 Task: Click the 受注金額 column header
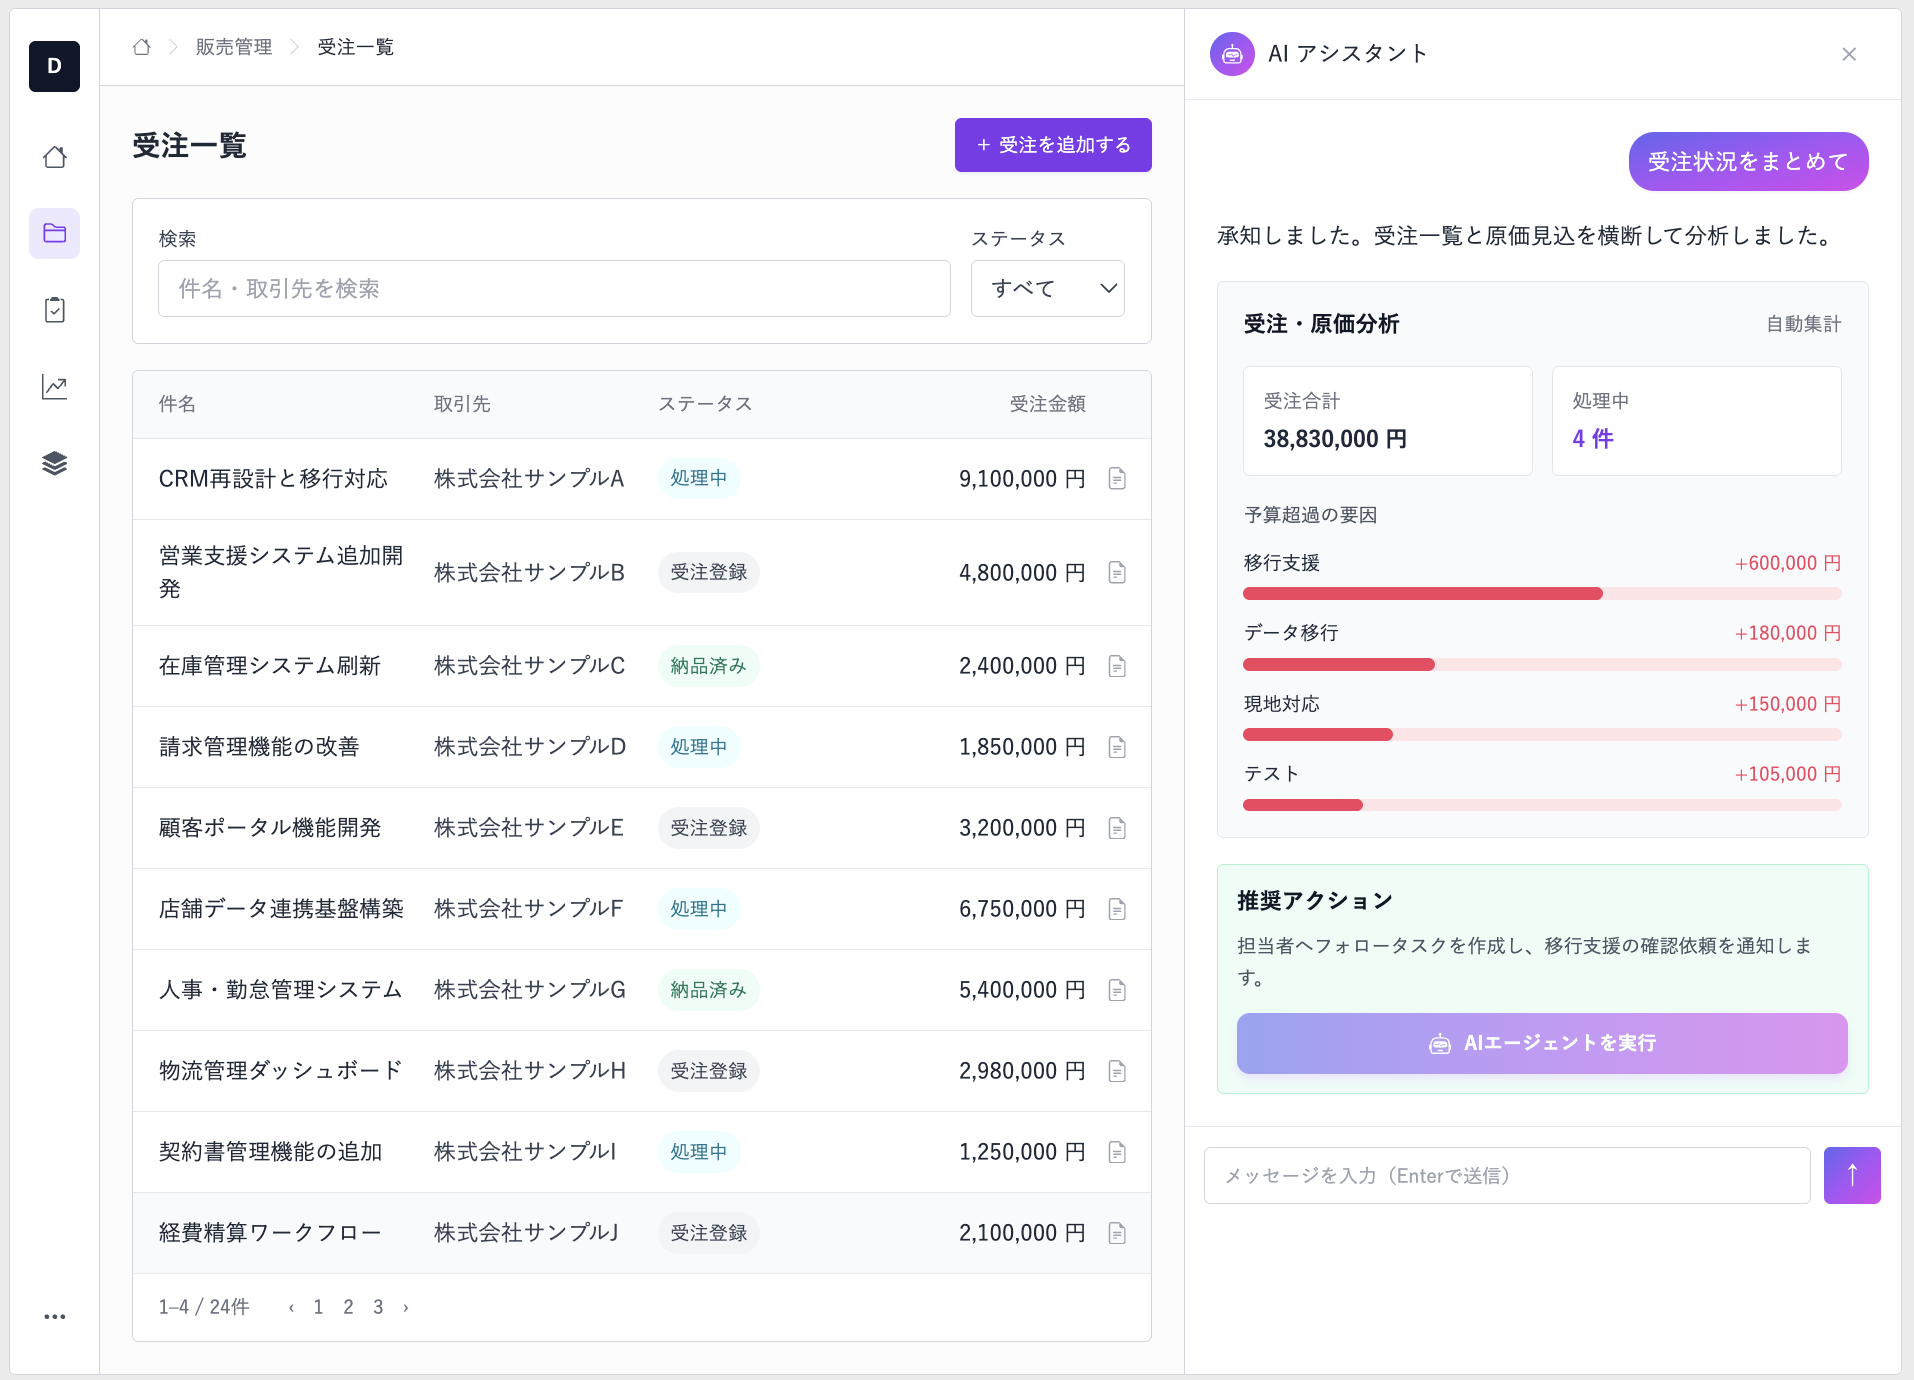click(x=1047, y=404)
